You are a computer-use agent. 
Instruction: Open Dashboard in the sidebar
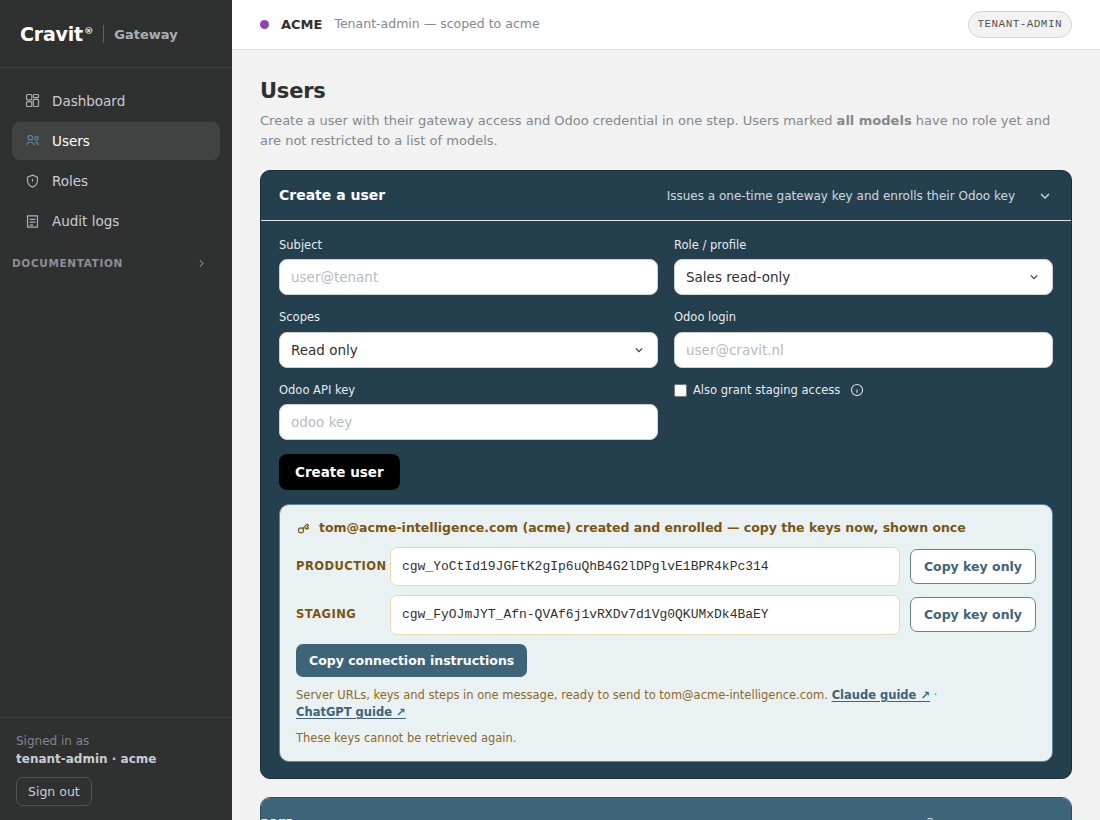(x=116, y=101)
